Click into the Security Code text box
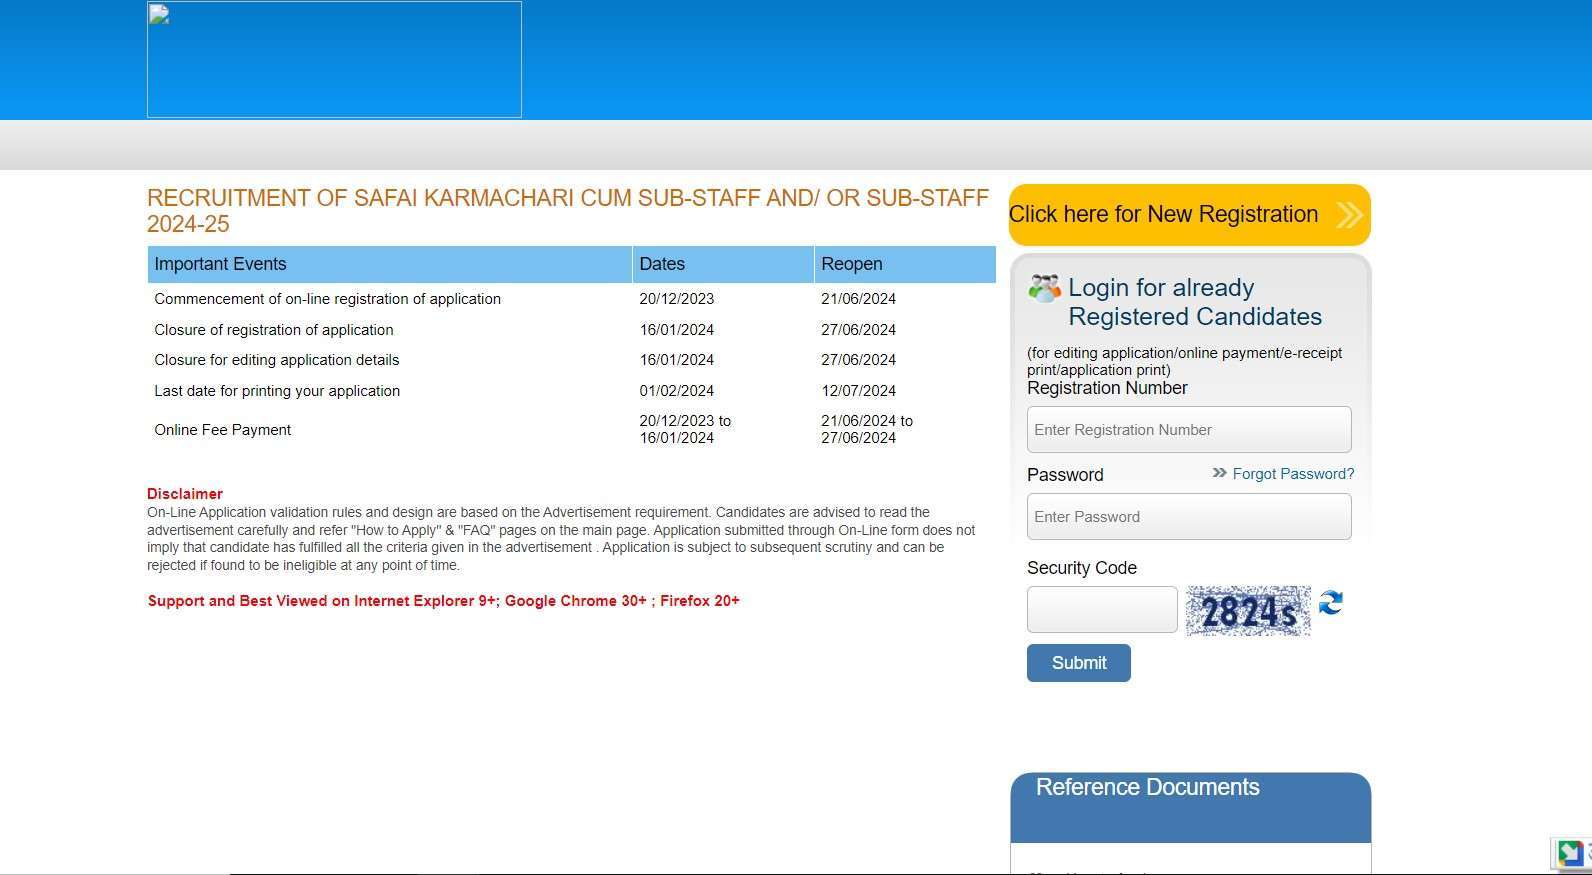The image size is (1592, 875). [1101, 610]
